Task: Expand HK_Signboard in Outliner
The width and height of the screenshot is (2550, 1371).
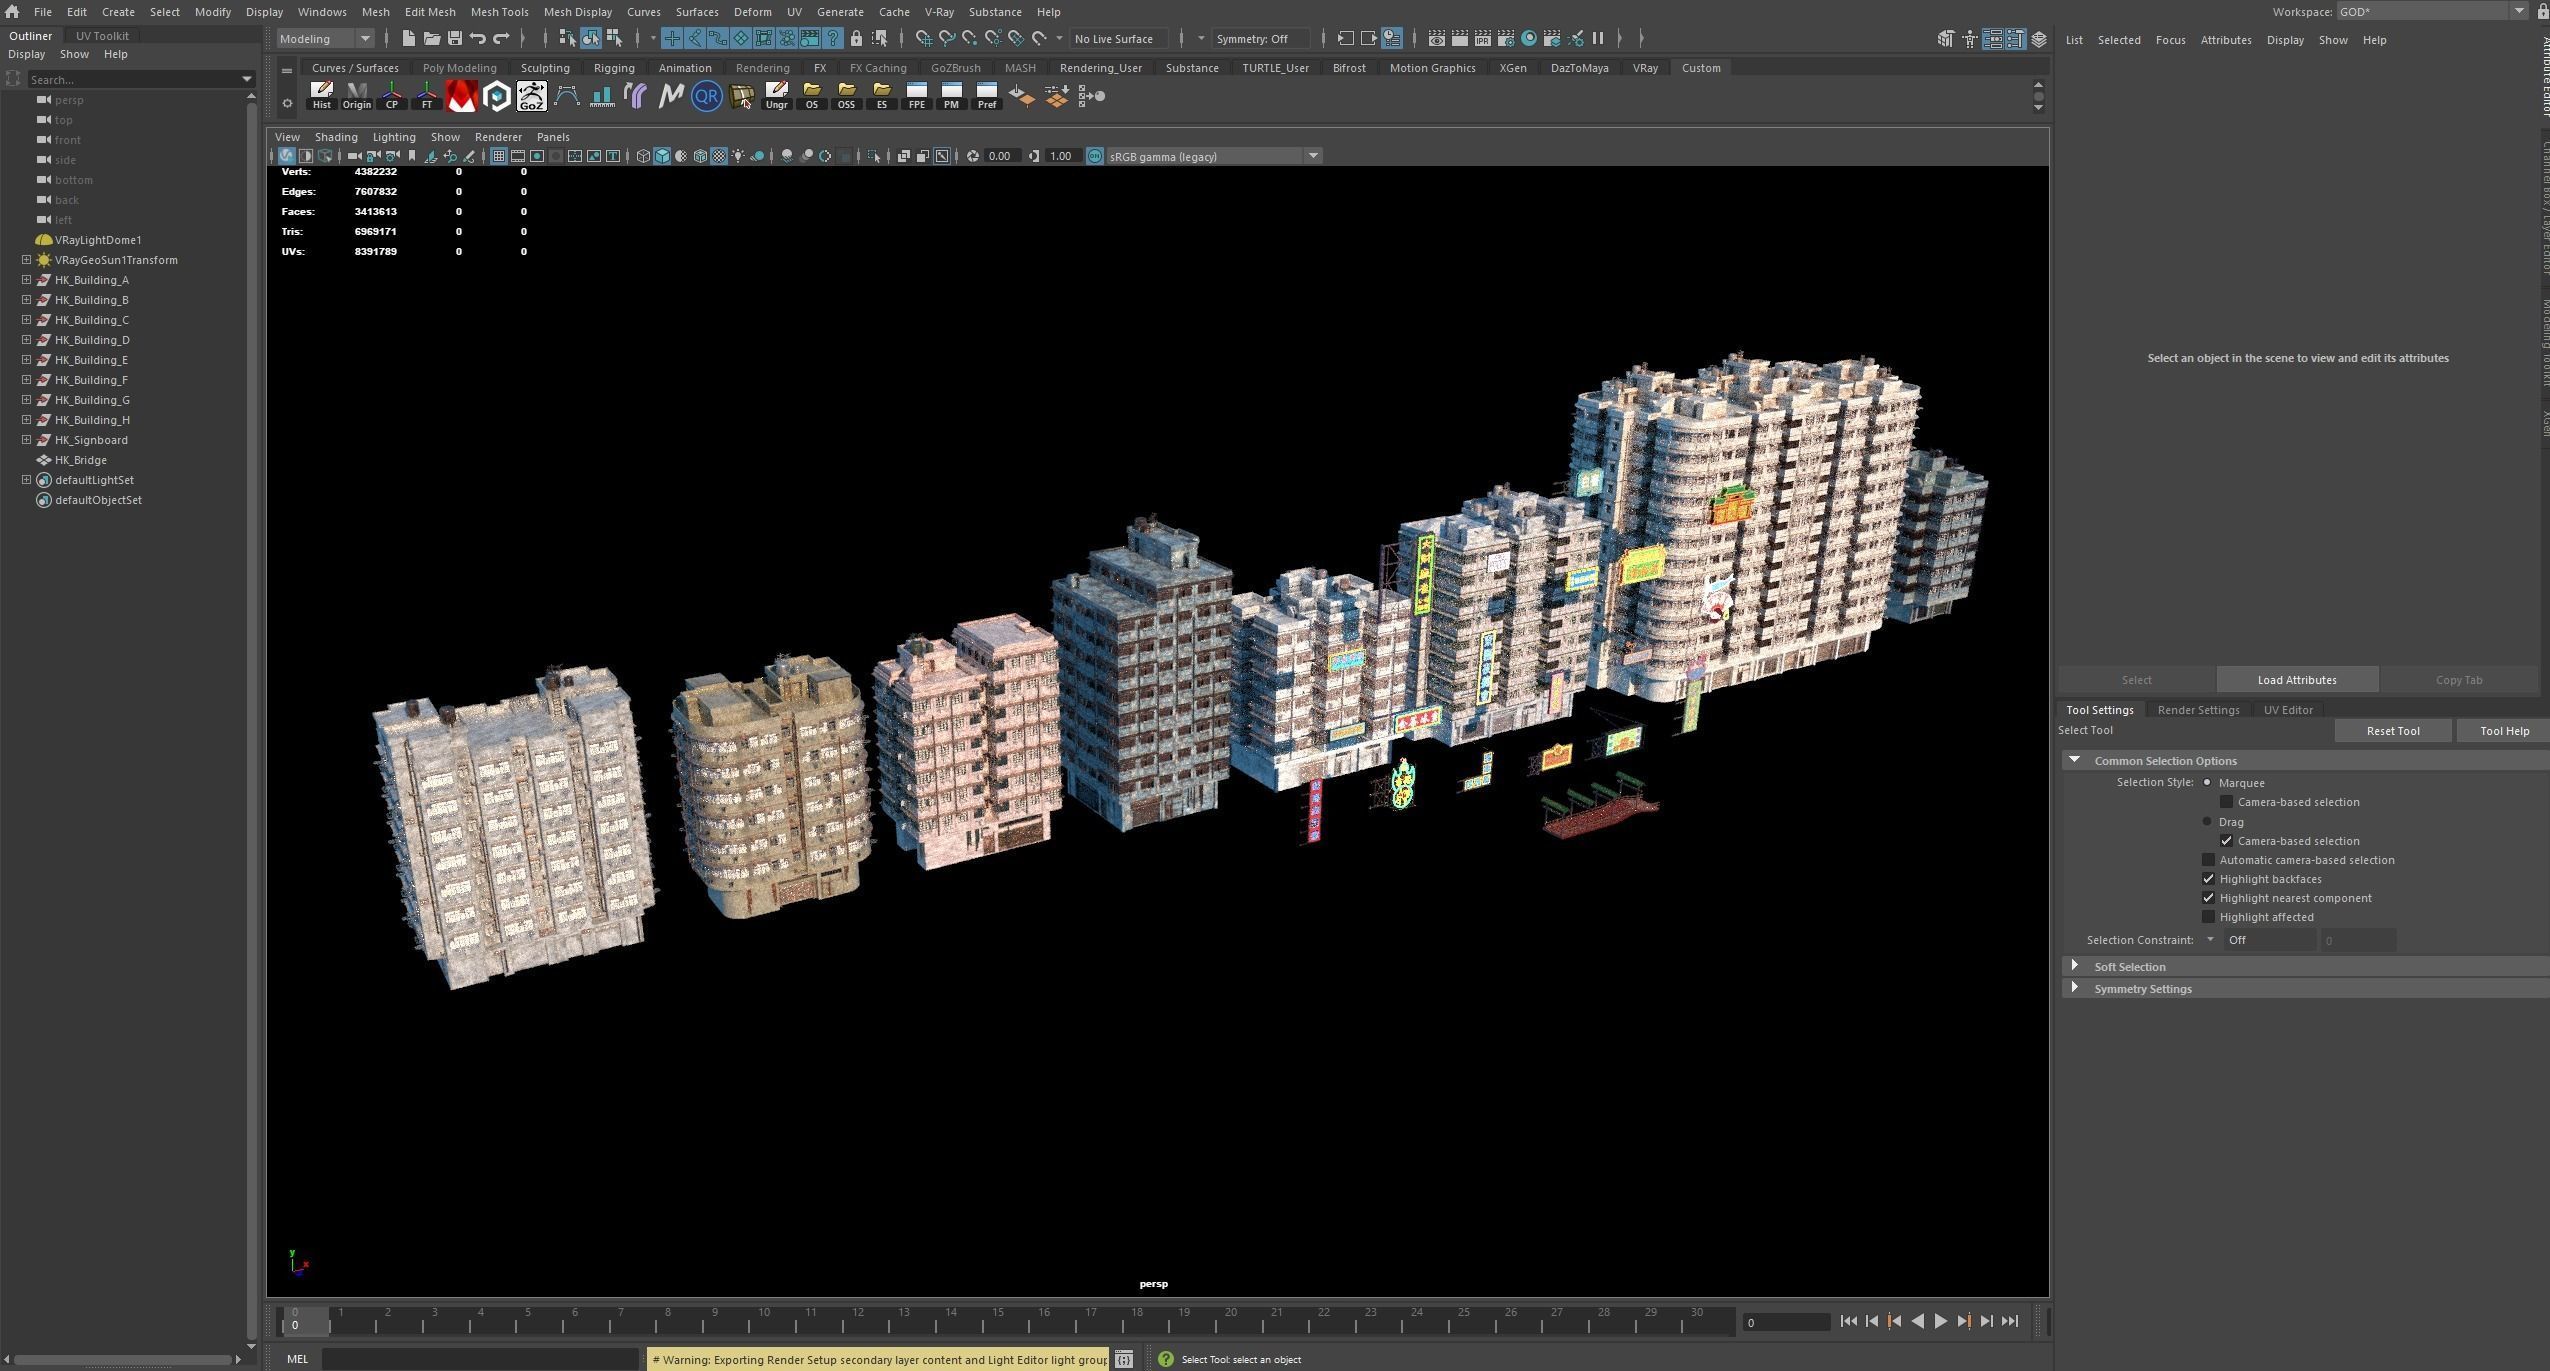Action: click(x=26, y=439)
